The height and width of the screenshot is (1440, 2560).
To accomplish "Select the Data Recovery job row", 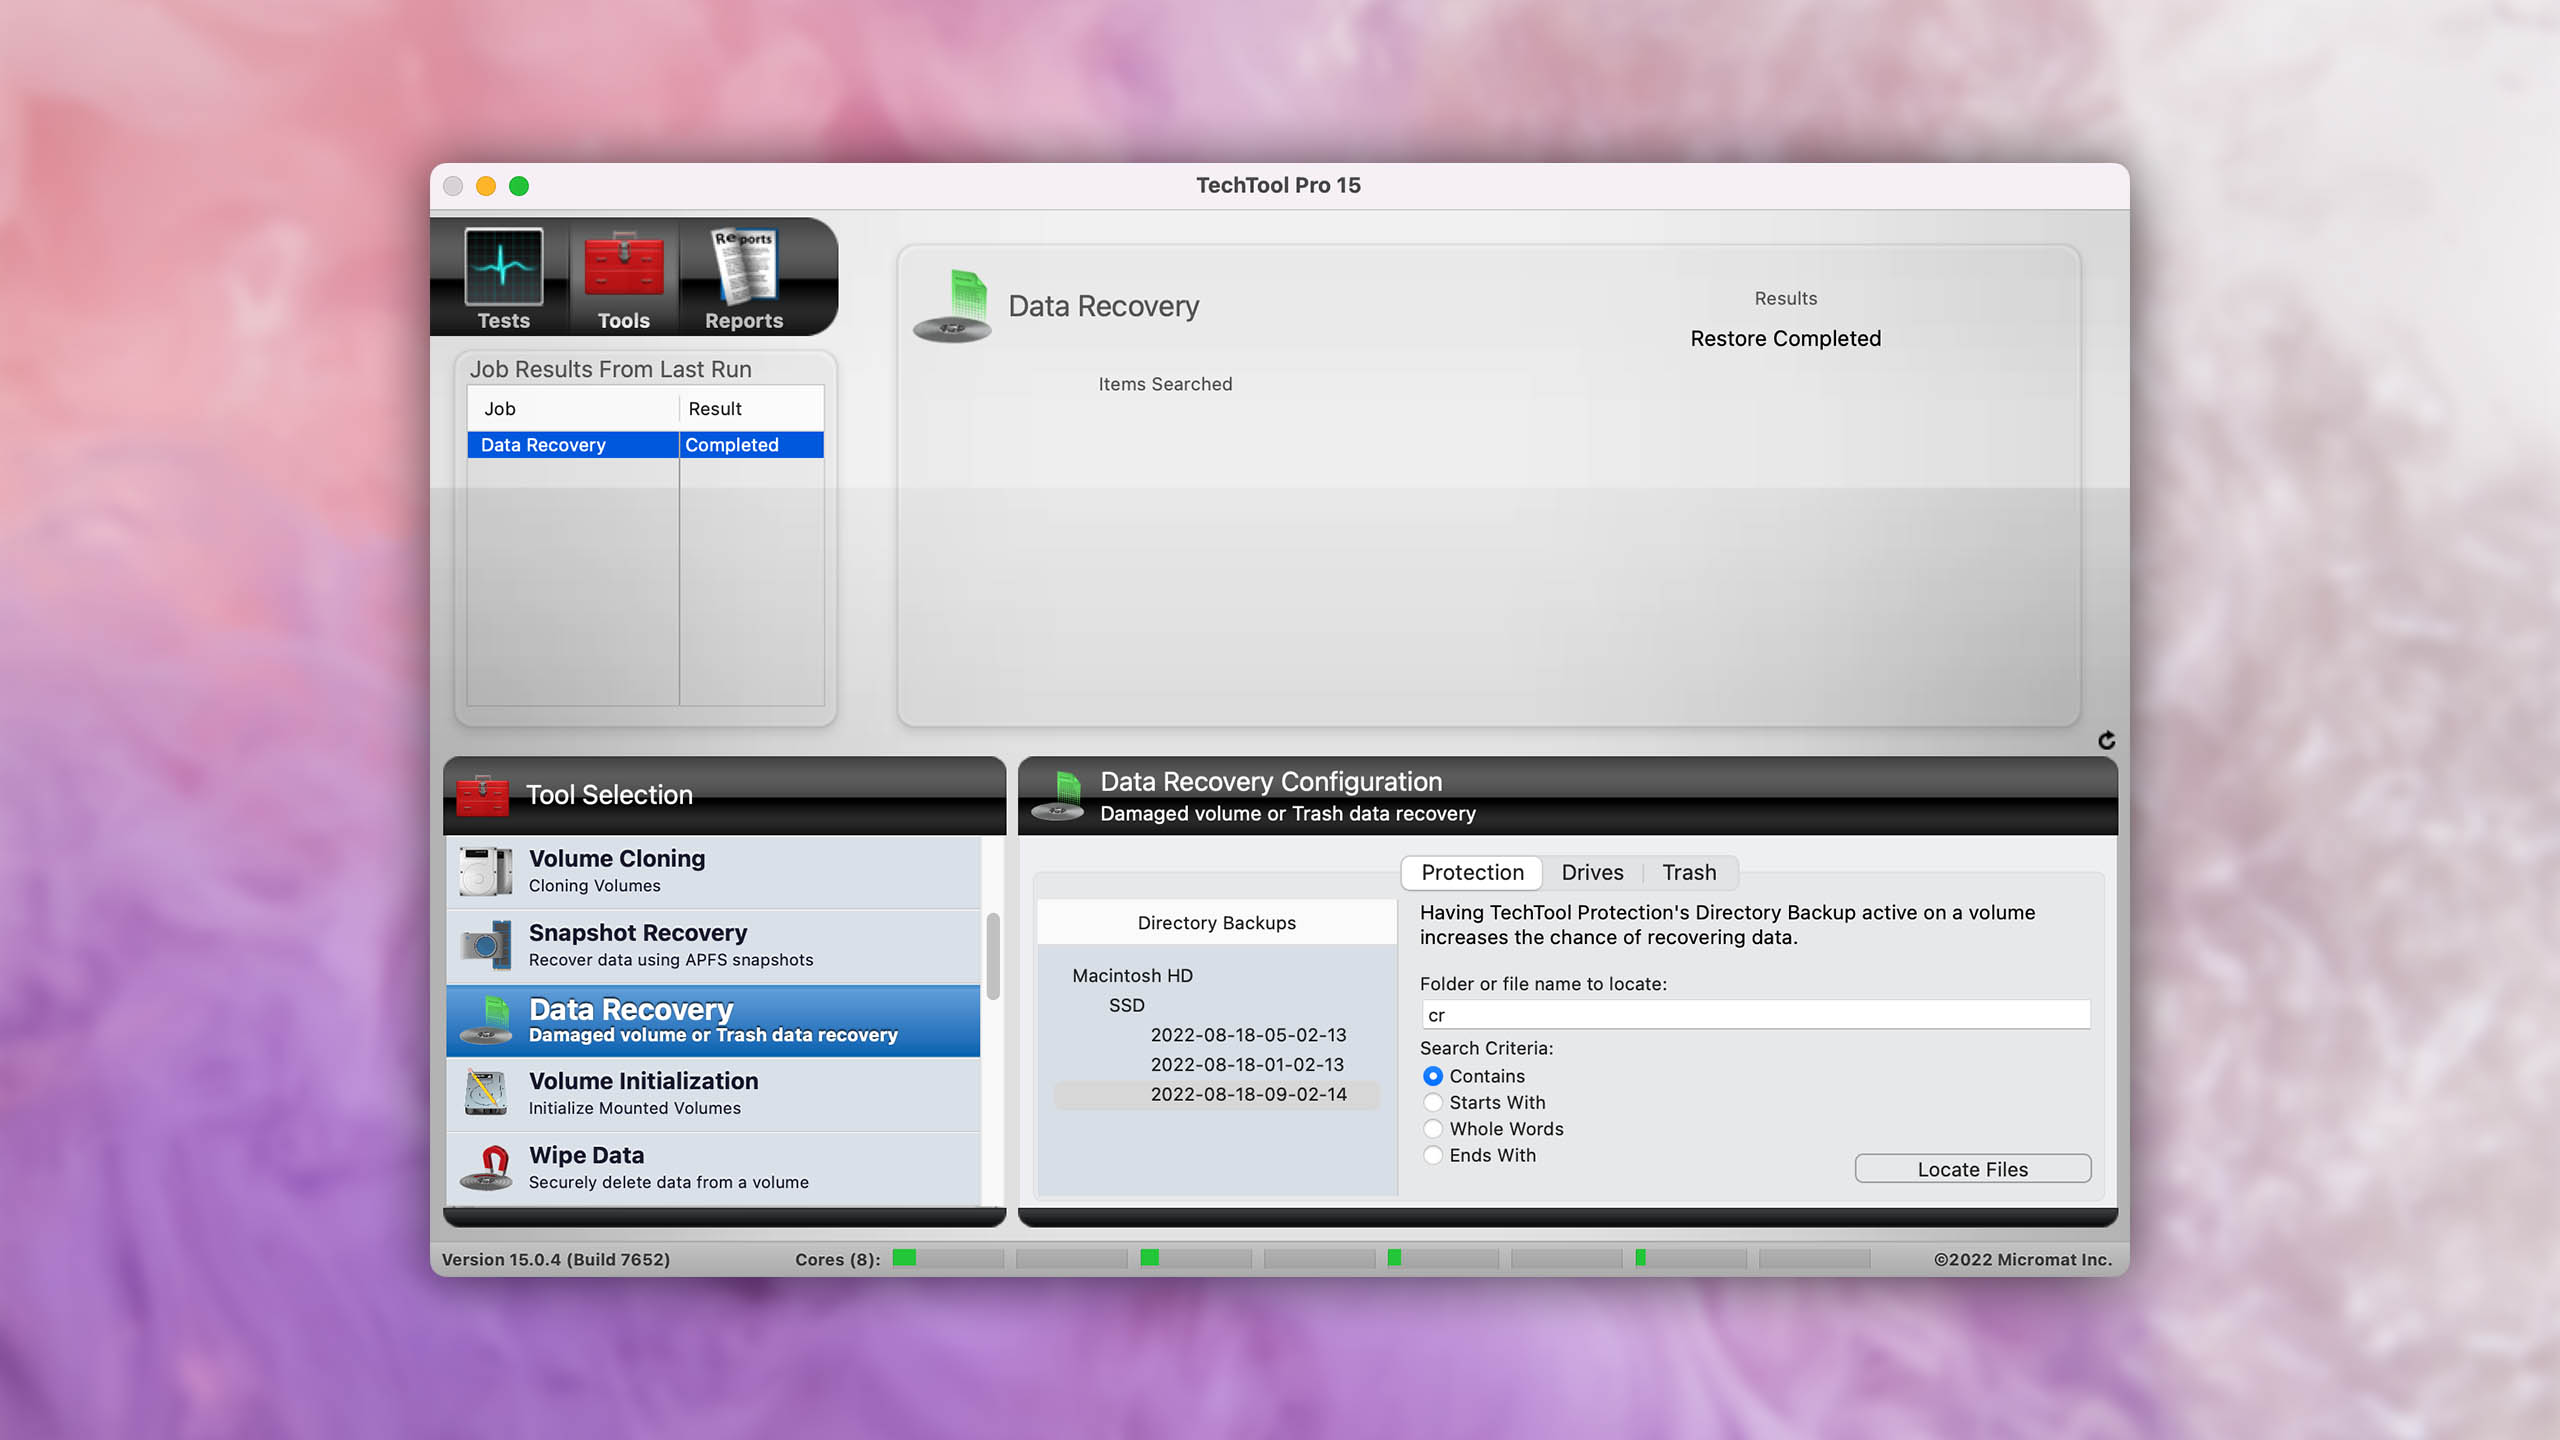I will [x=645, y=445].
